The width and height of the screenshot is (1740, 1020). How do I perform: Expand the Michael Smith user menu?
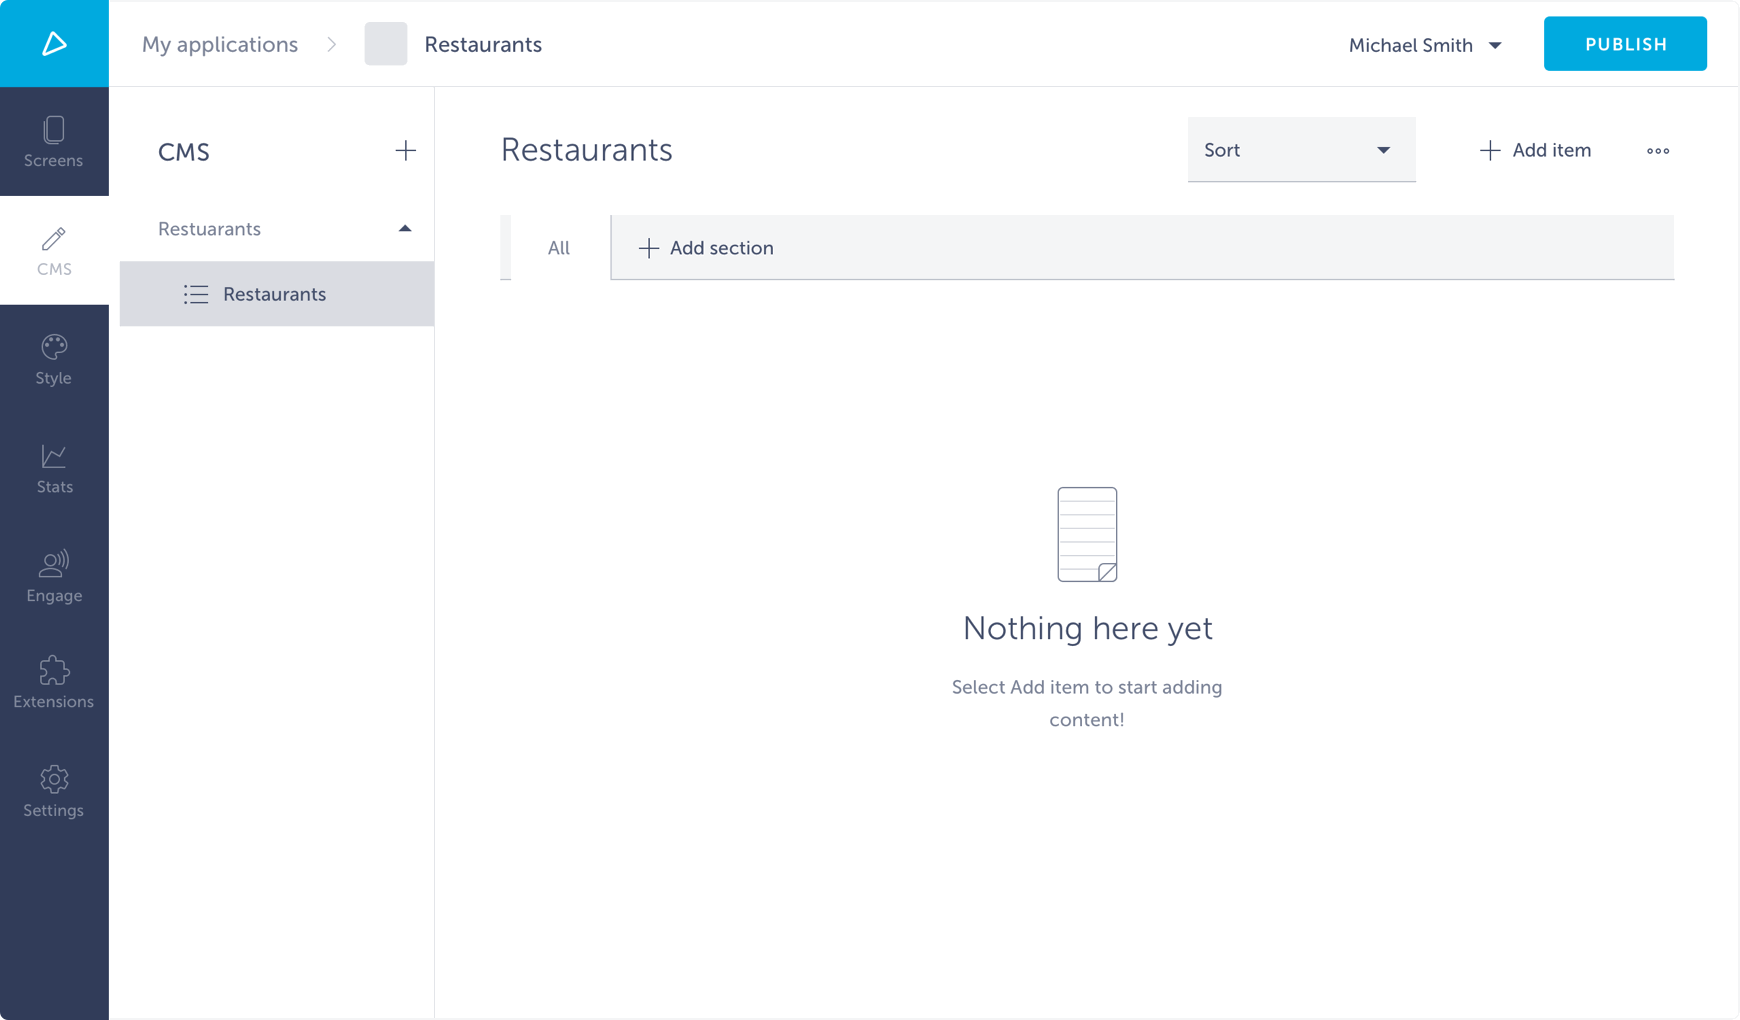1424,45
